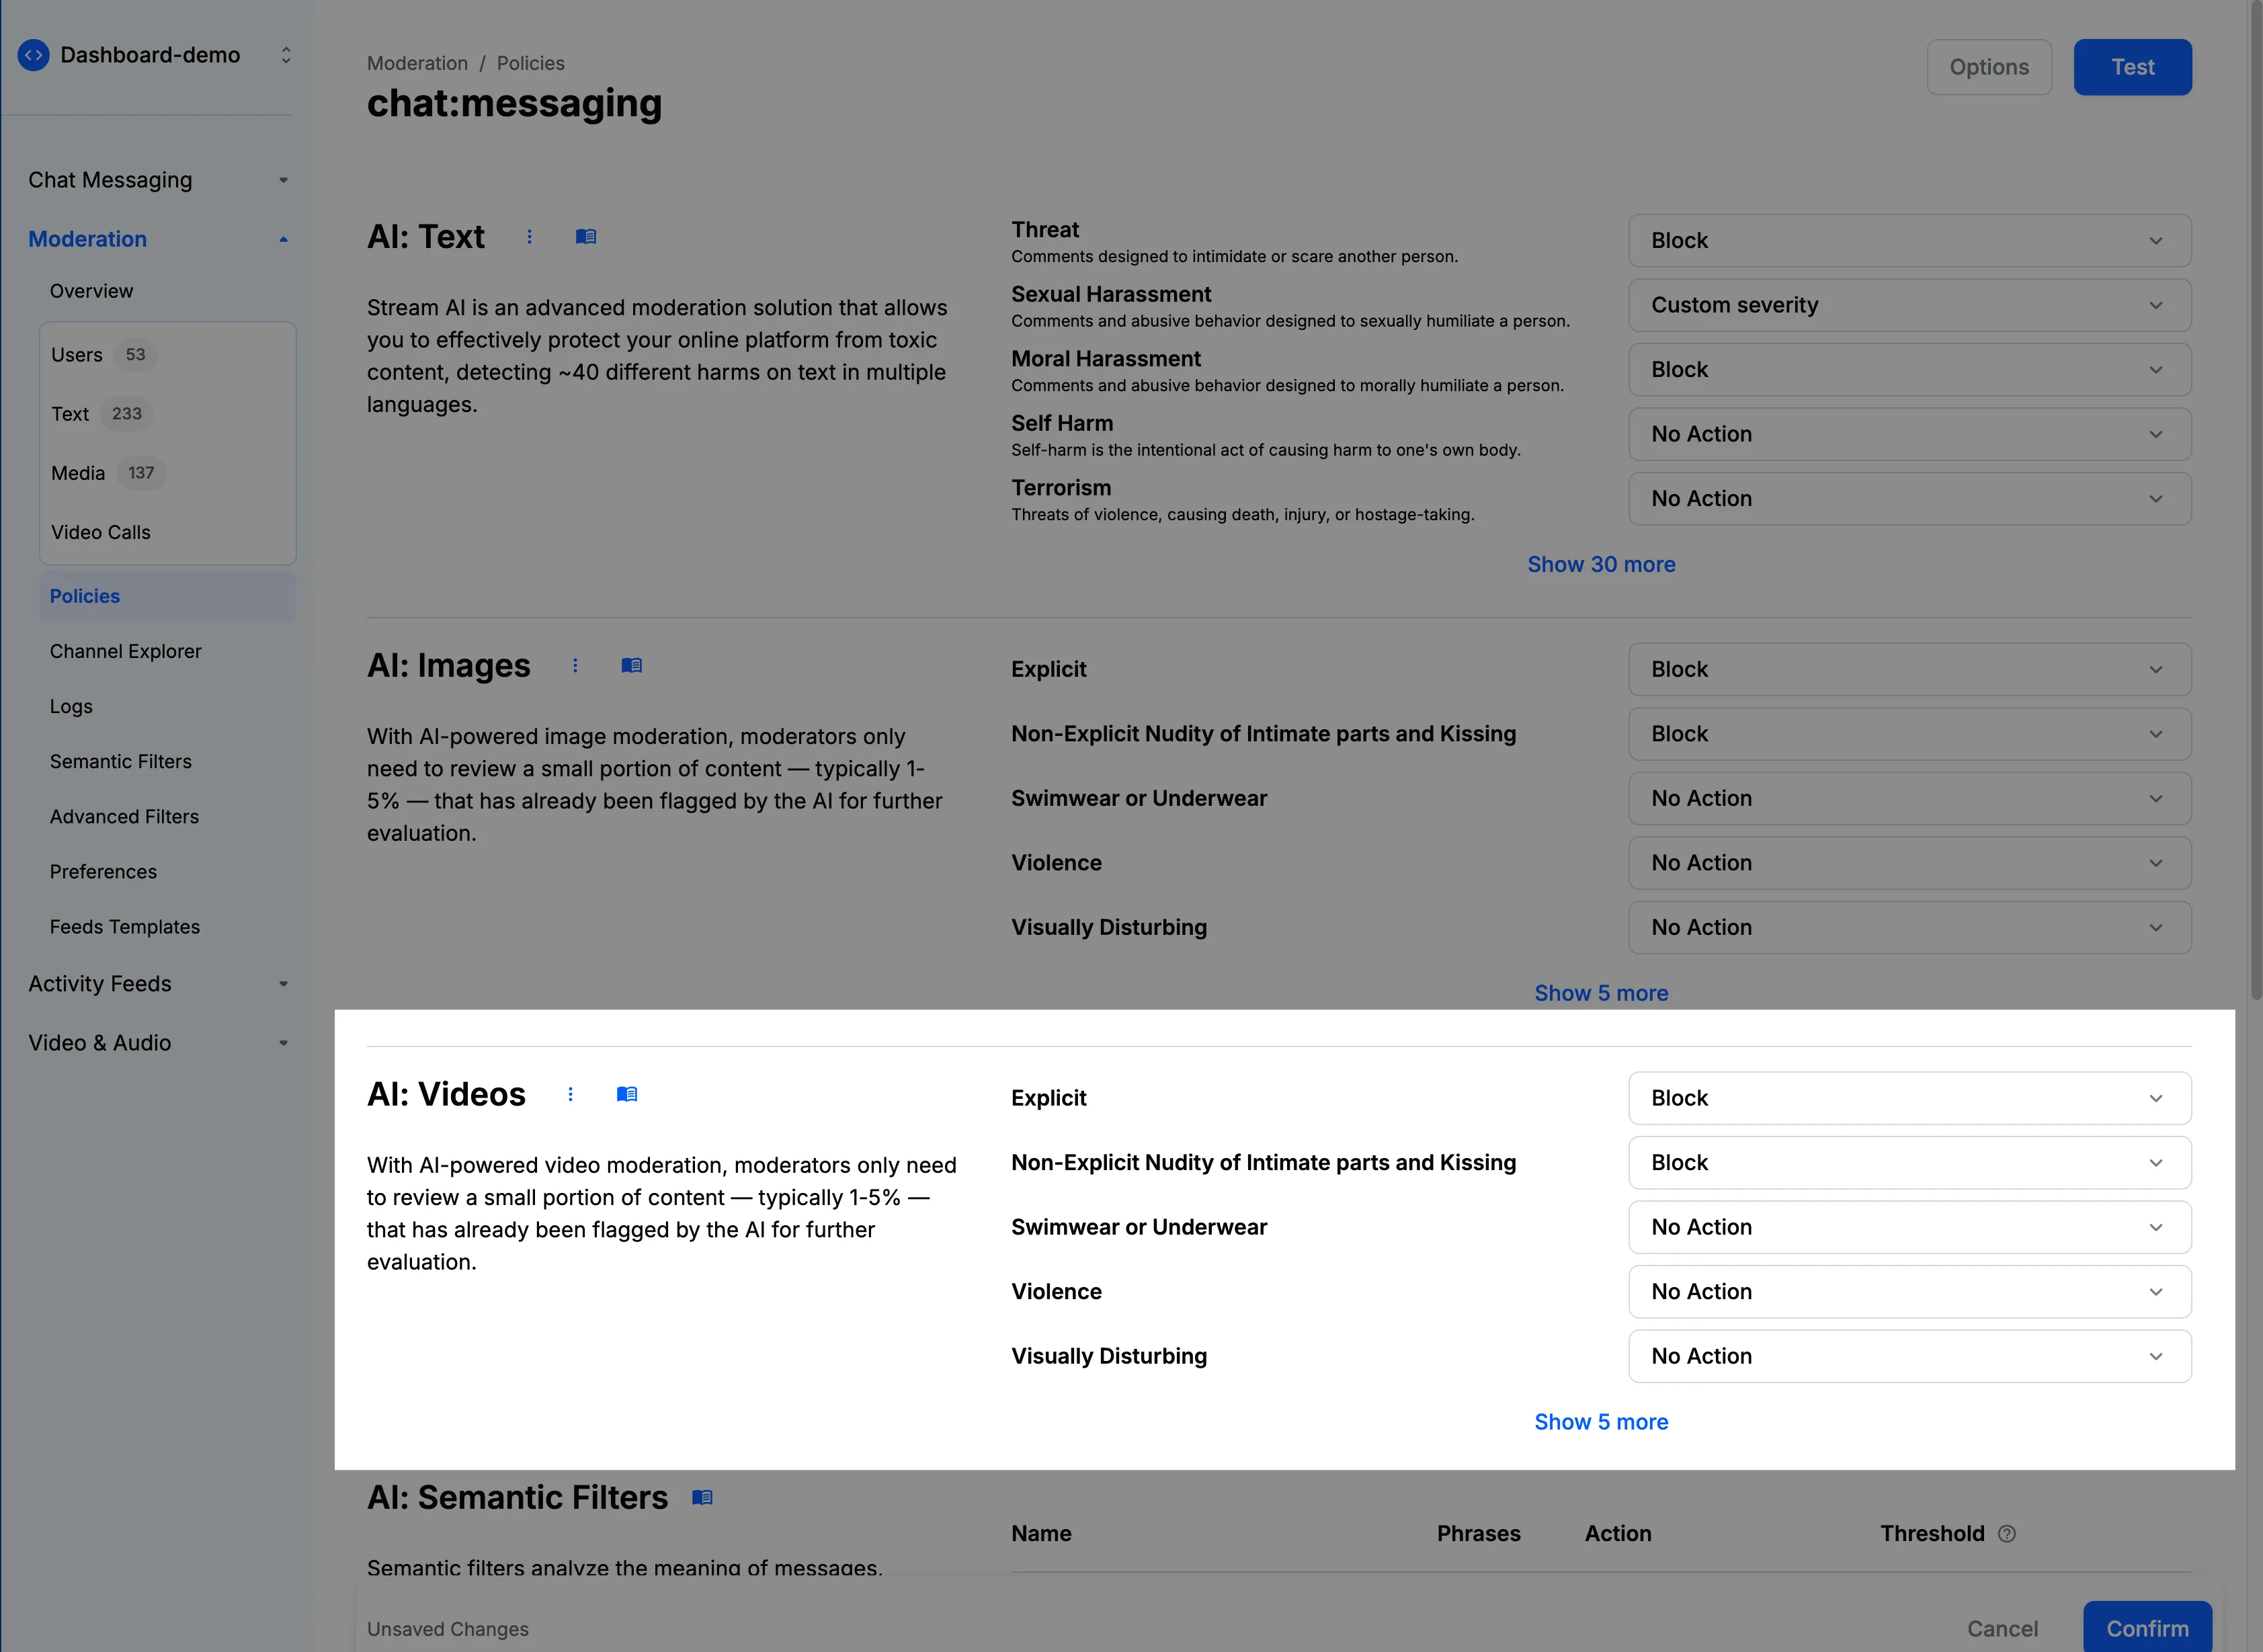Show 30 more text harms
Image resolution: width=2263 pixels, height=1652 pixels.
click(x=1601, y=564)
